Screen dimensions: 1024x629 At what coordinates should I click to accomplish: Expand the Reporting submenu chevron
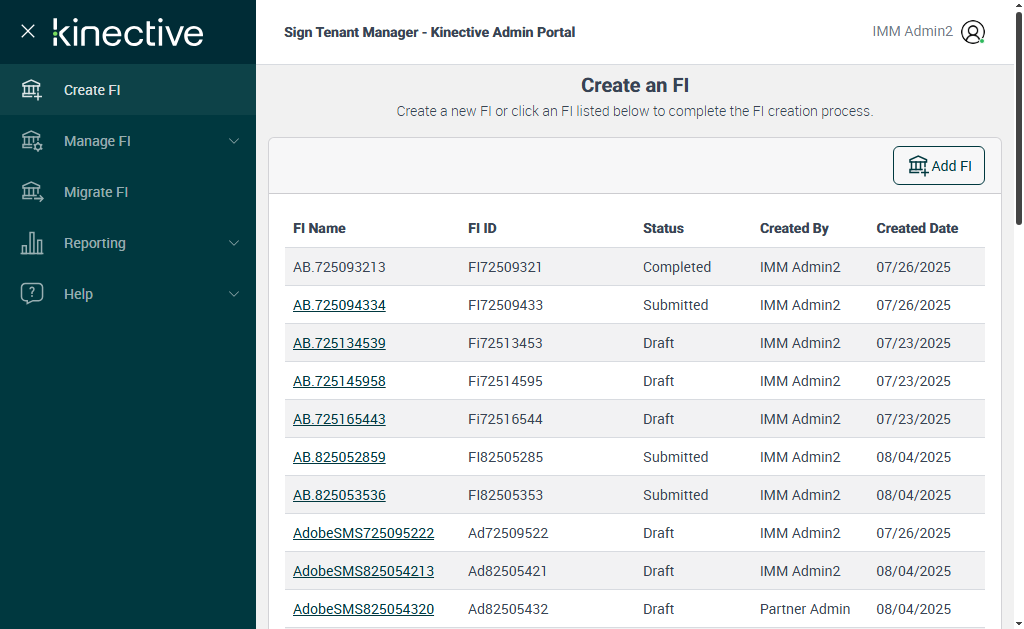(234, 243)
